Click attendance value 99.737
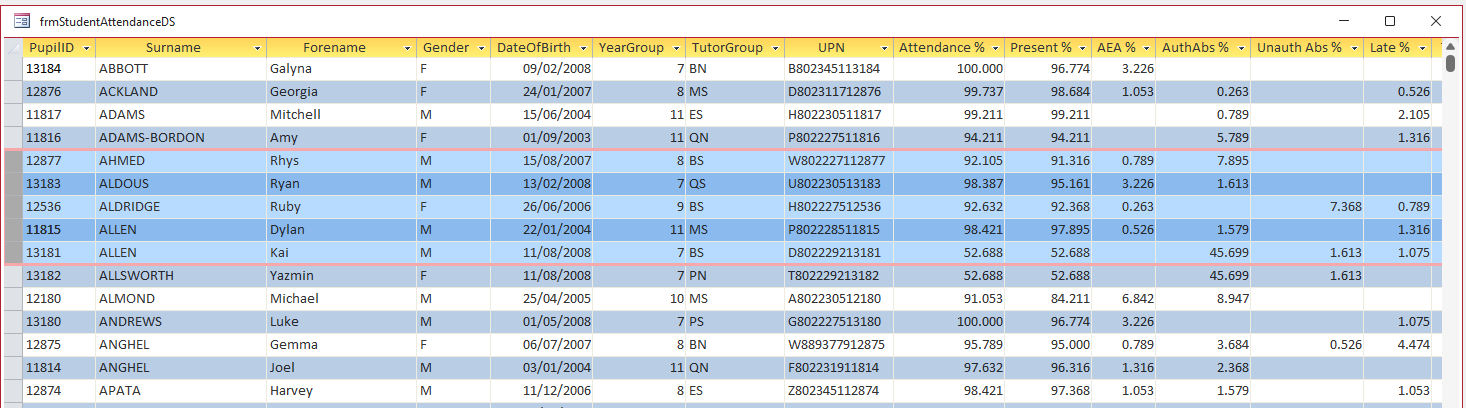The height and width of the screenshot is (408, 1466). 948,92
